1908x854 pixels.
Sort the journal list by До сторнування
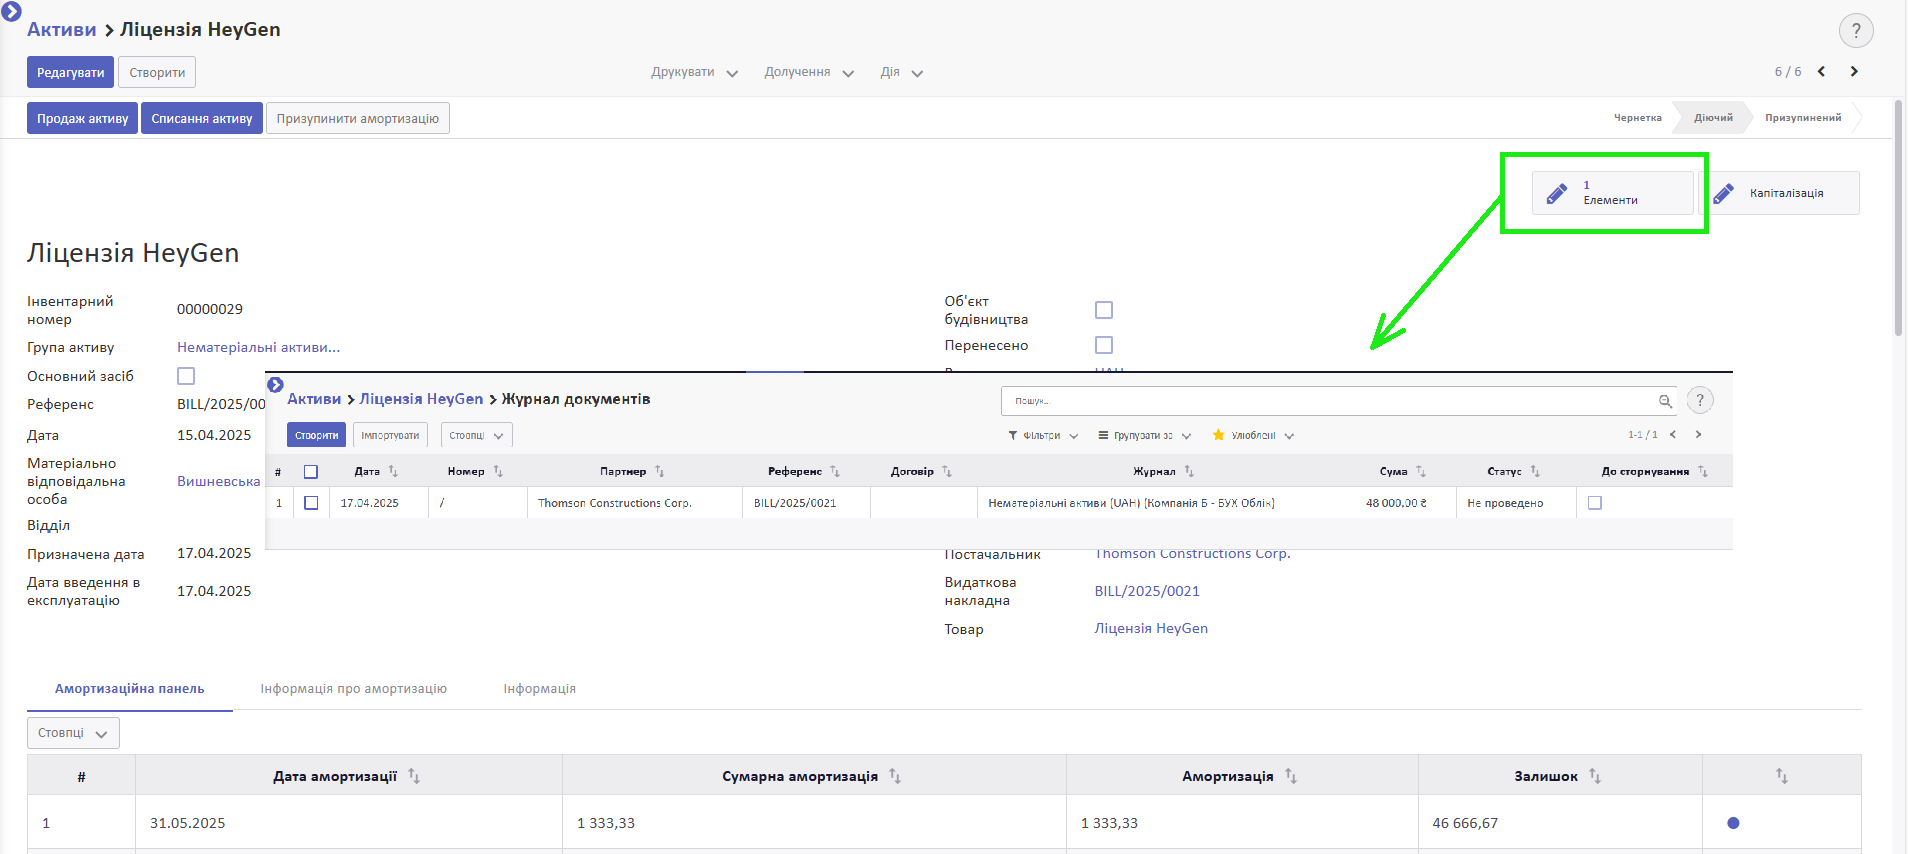pyautogui.click(x=1703, y=471)
